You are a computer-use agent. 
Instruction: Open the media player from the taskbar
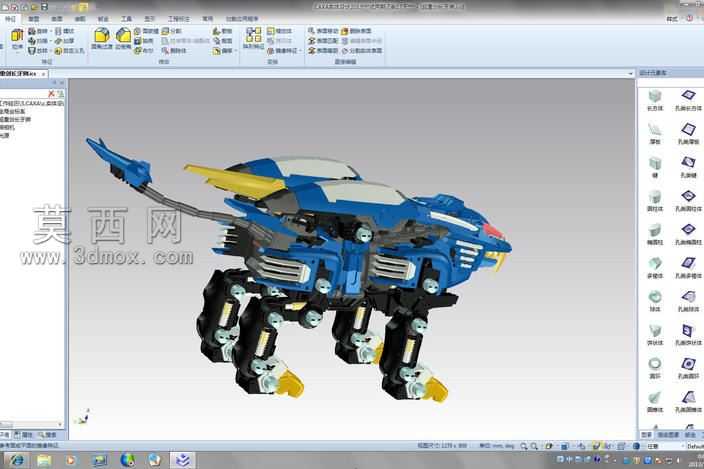[71, 460]
